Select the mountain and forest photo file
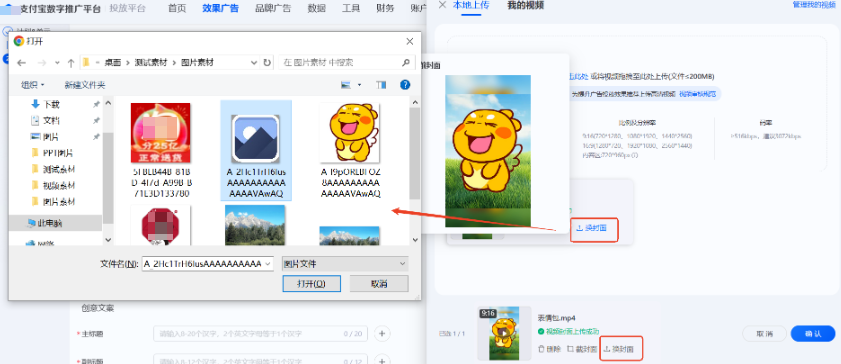The height and width of the screenshot is (364, 841). pos(255,225)
